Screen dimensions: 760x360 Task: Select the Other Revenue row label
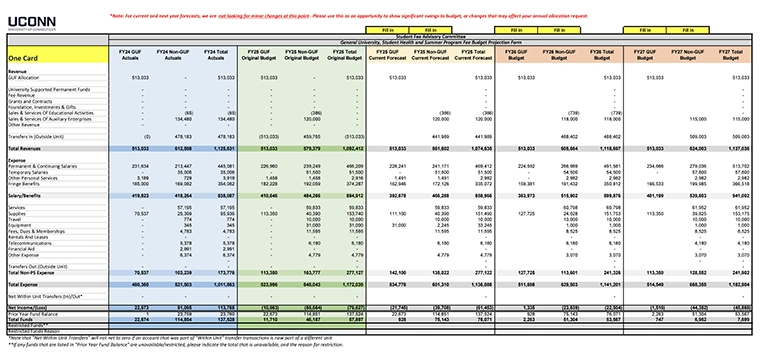coord(23,125)
